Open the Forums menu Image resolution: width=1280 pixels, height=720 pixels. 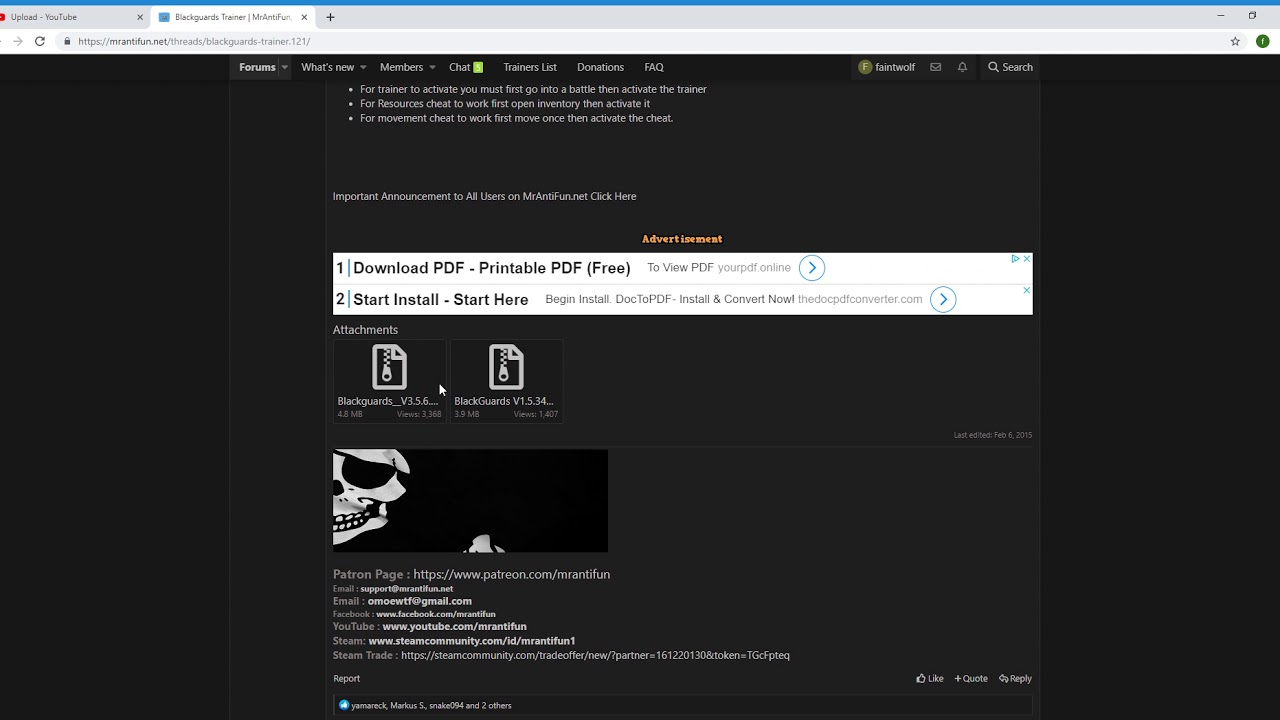257,67
